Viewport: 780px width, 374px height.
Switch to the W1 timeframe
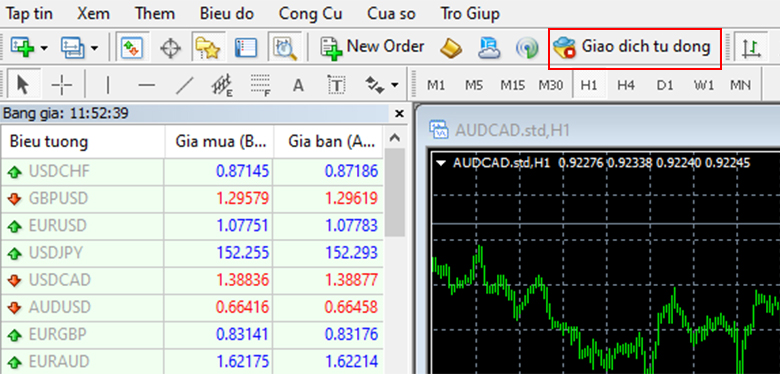tap(704, 86)
